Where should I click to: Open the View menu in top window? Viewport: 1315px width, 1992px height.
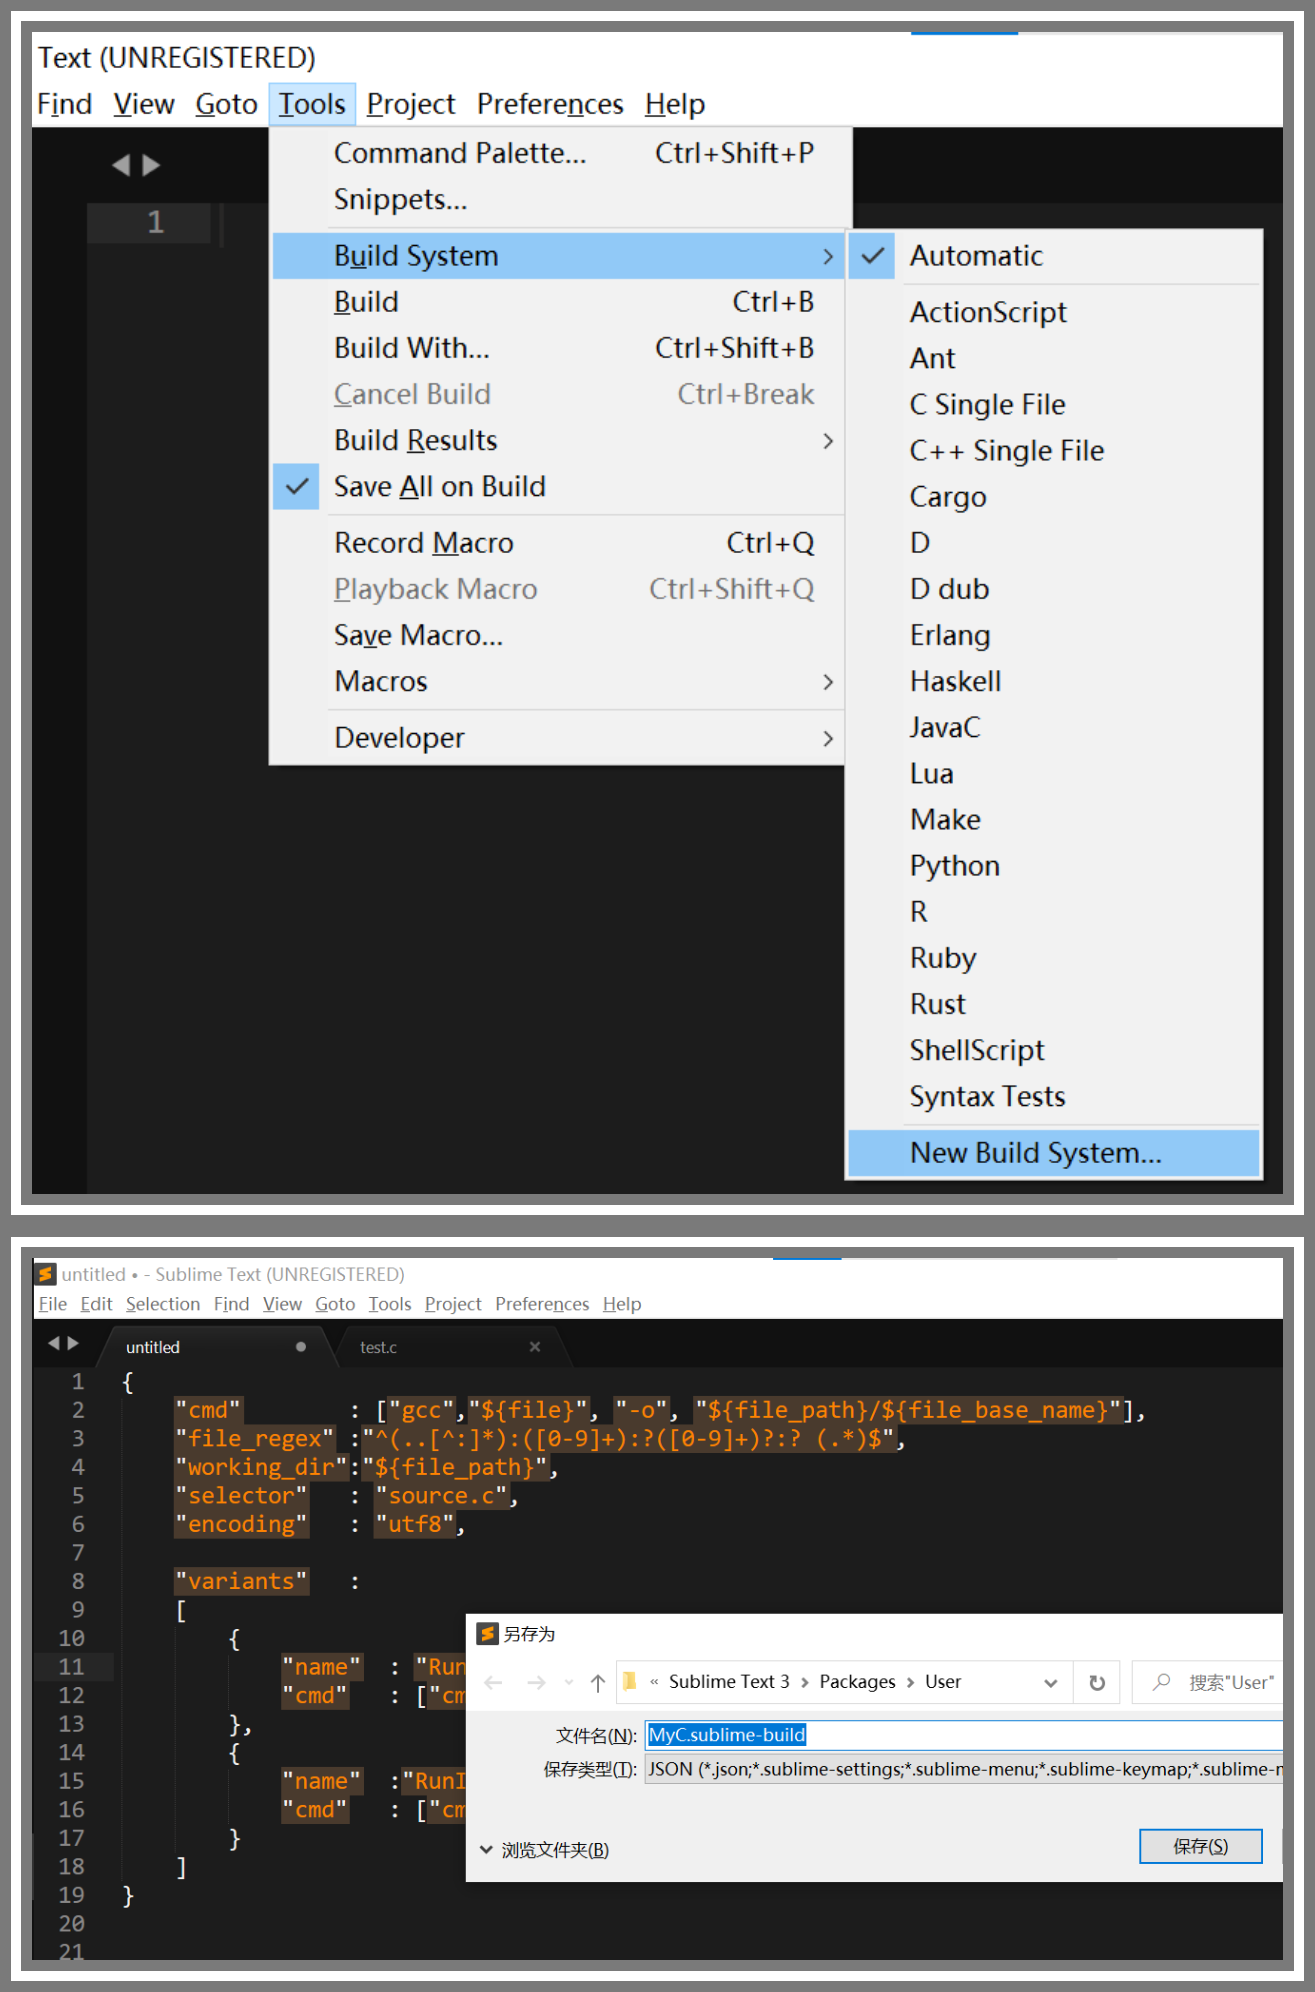pos(144,104)
